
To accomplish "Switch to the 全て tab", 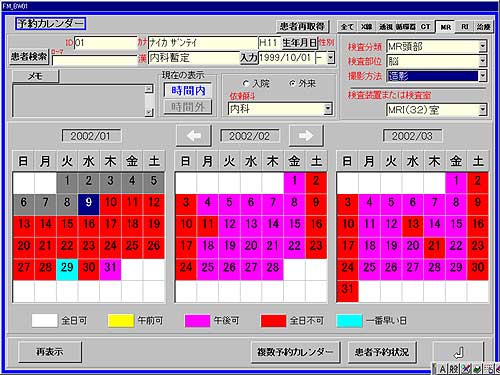I will click(347, 27).
